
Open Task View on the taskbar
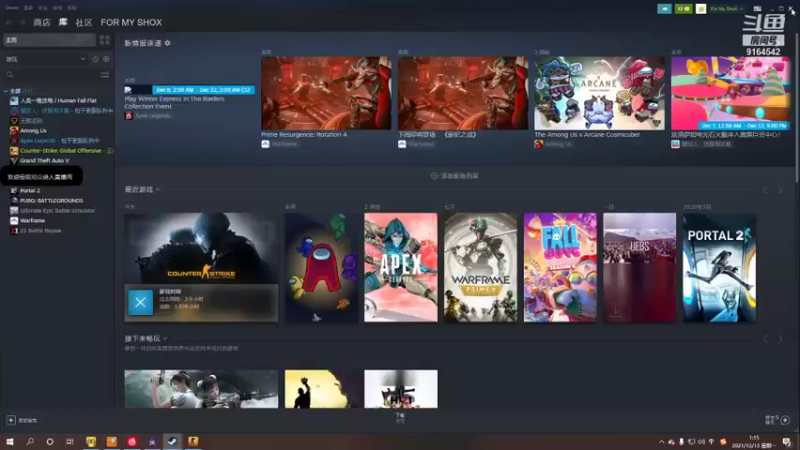70,441
